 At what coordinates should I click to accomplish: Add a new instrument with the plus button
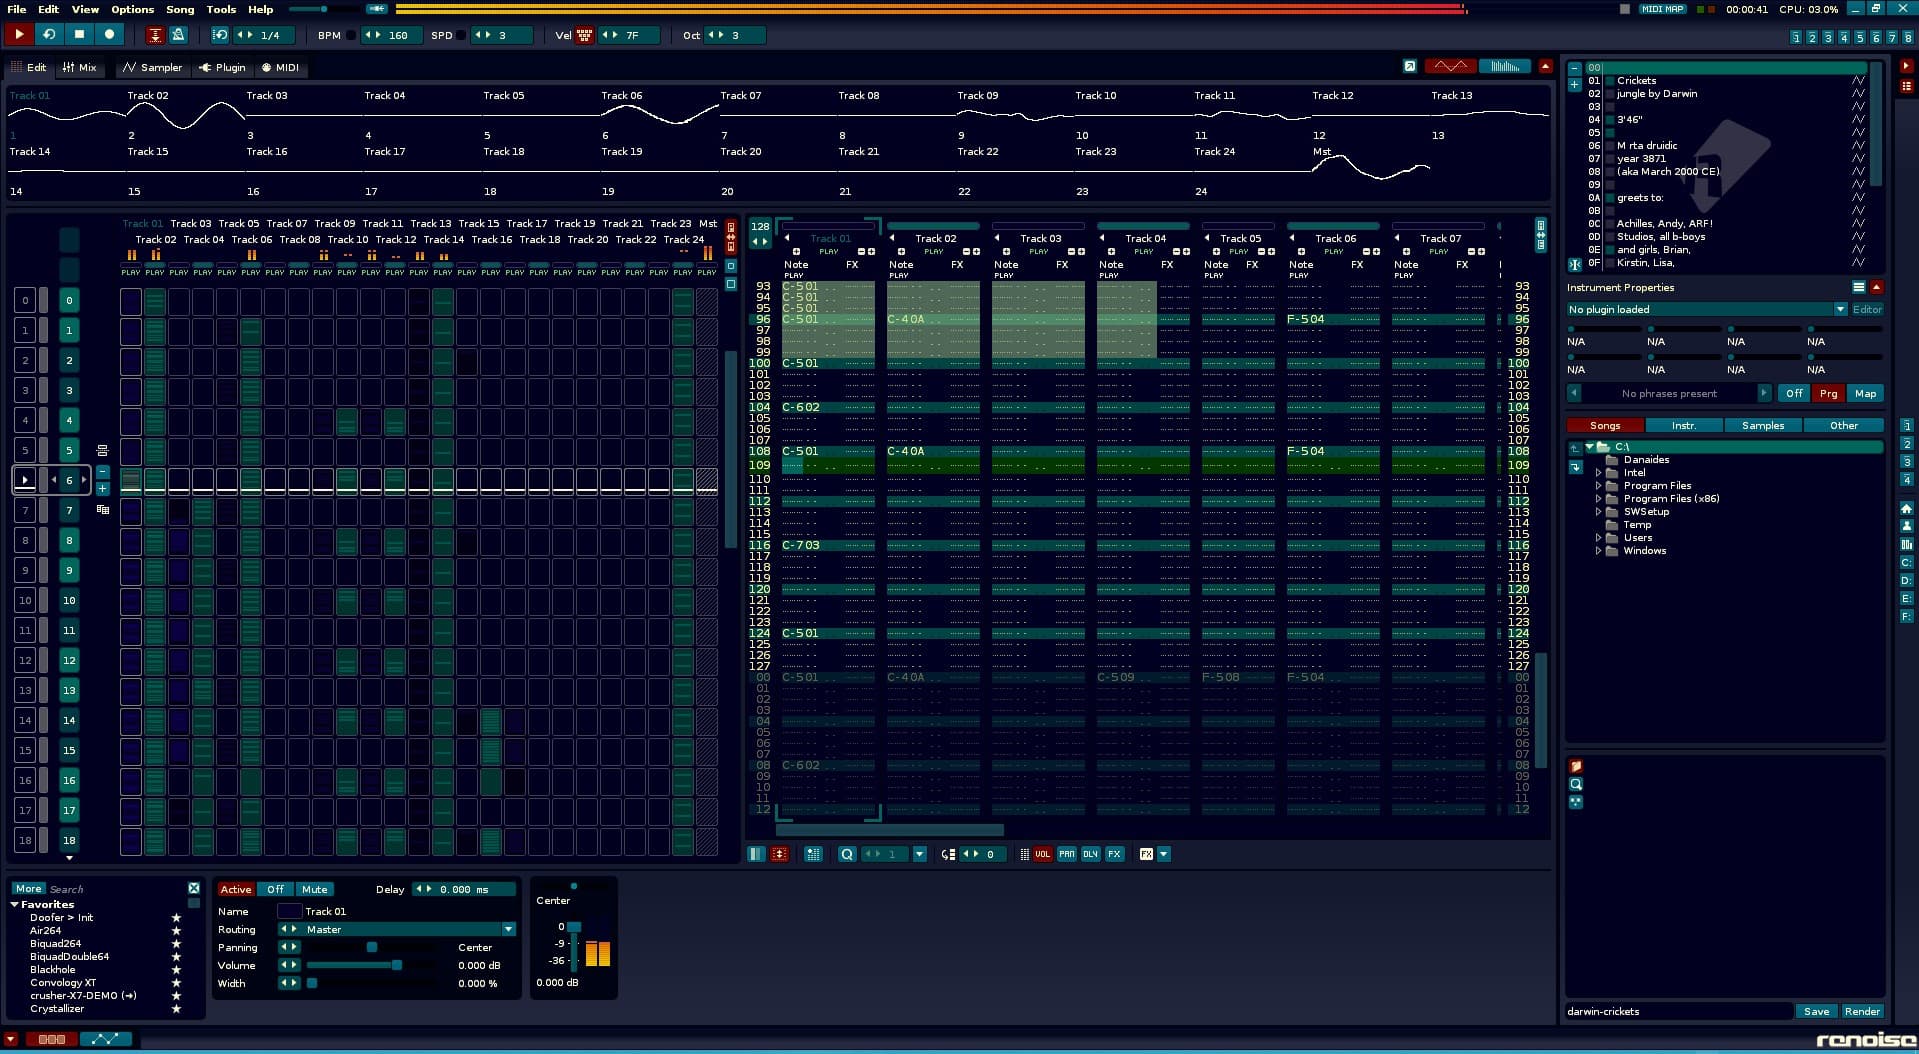point(1575,85)
